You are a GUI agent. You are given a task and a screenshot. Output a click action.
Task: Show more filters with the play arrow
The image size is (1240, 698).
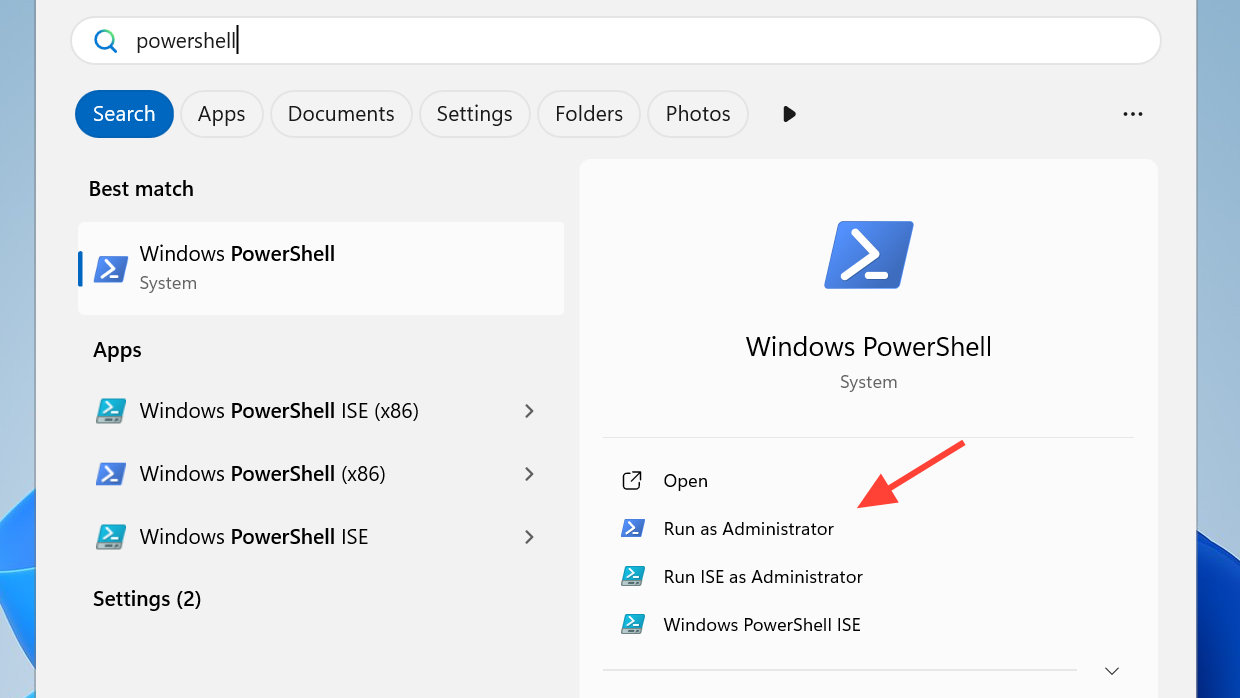coord(789,114)
